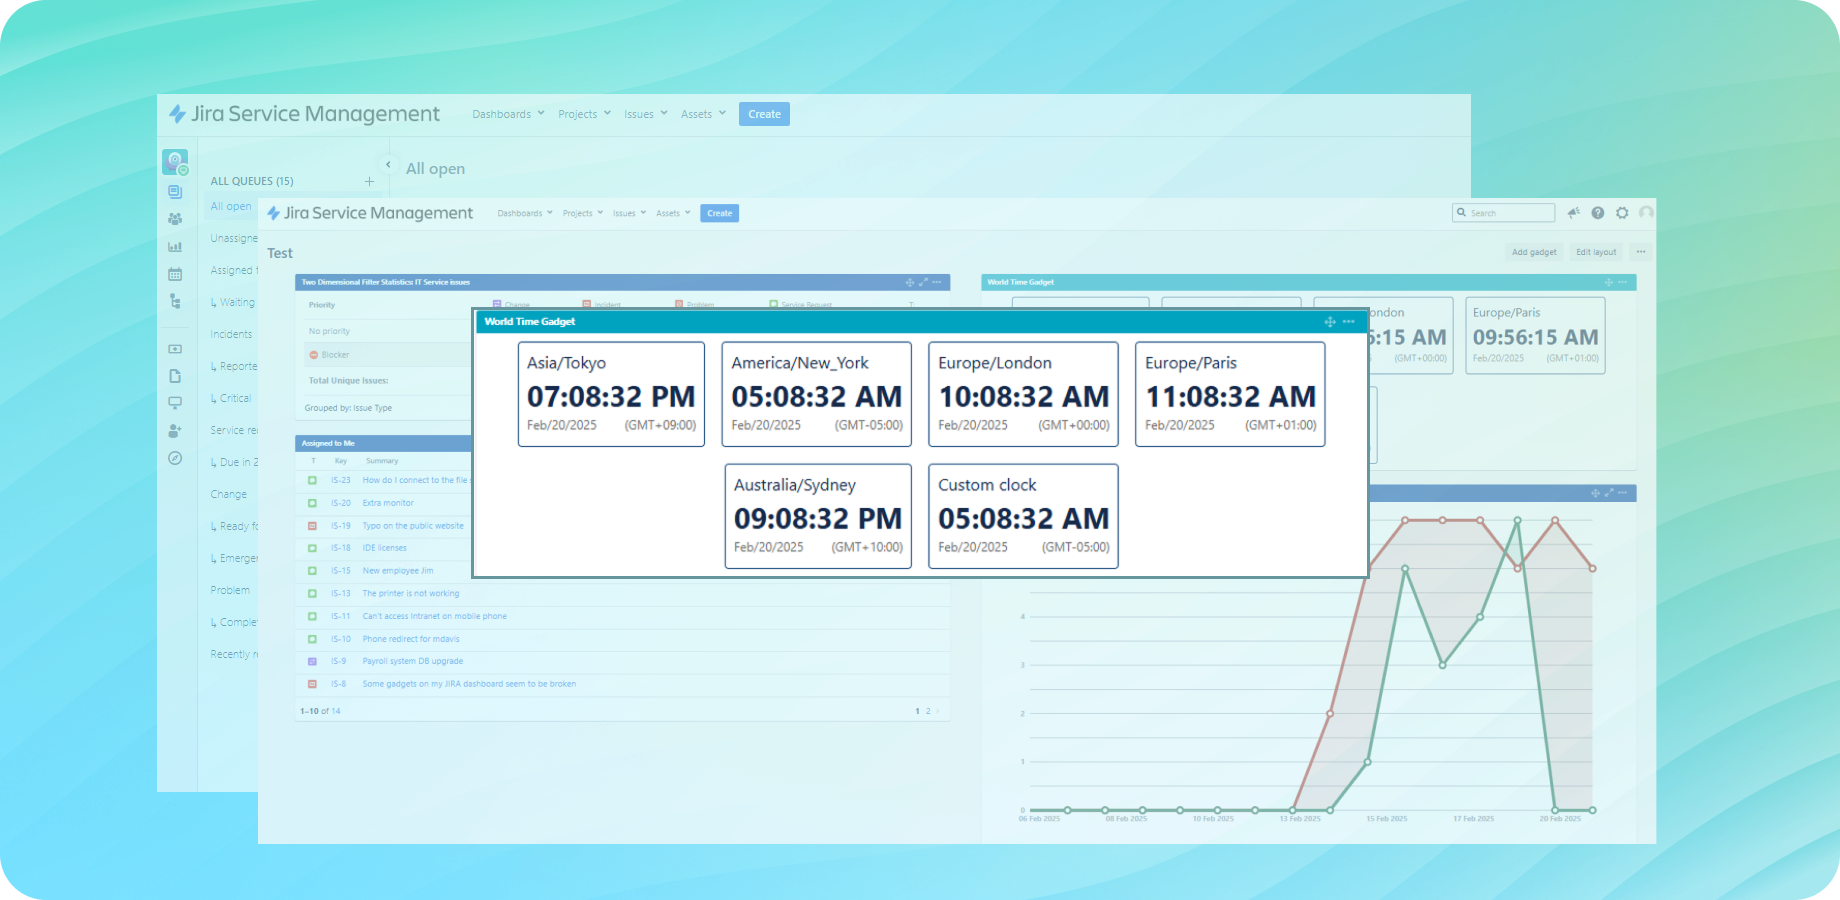Open the Reports bar chart icon in the sidebar
Image resolution: width=1840 pixels, height=900 pixels.
pos(175,246)
